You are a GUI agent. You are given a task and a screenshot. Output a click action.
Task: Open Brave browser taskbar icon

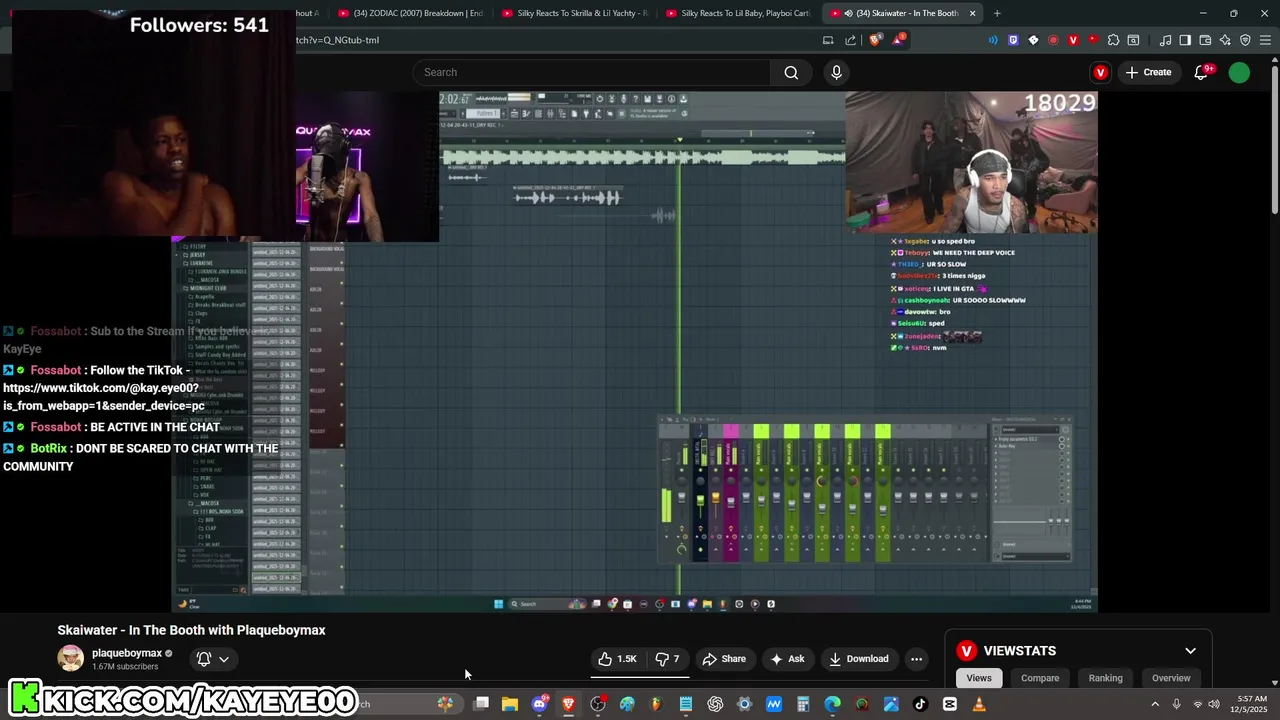point(568,704)
